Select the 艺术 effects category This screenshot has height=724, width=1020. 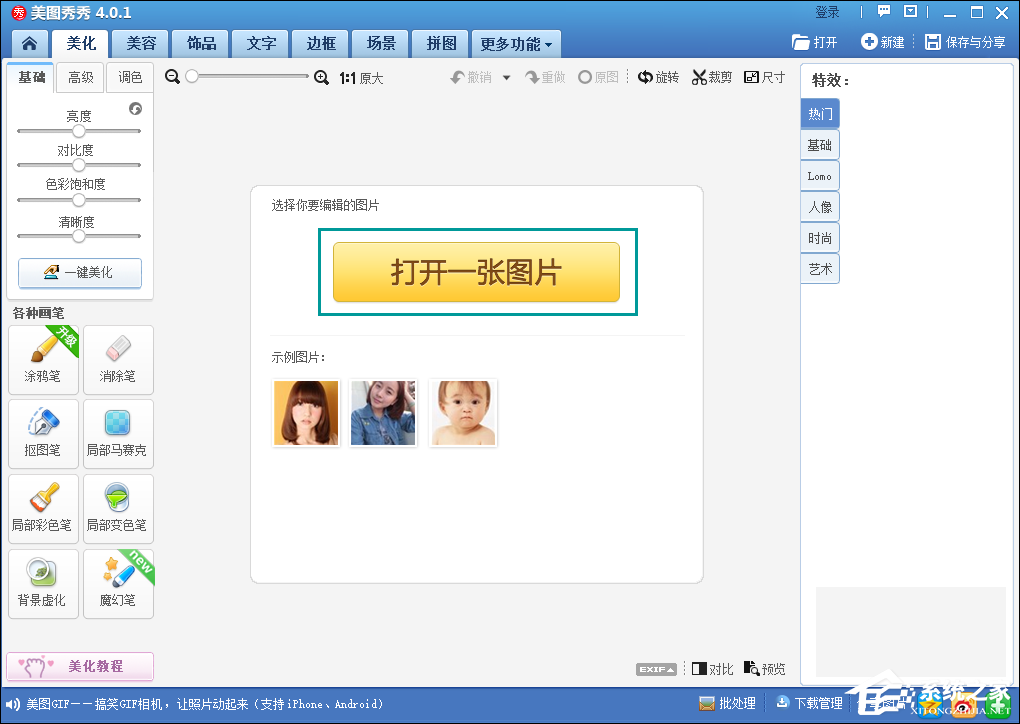click(x=820, y=269)
